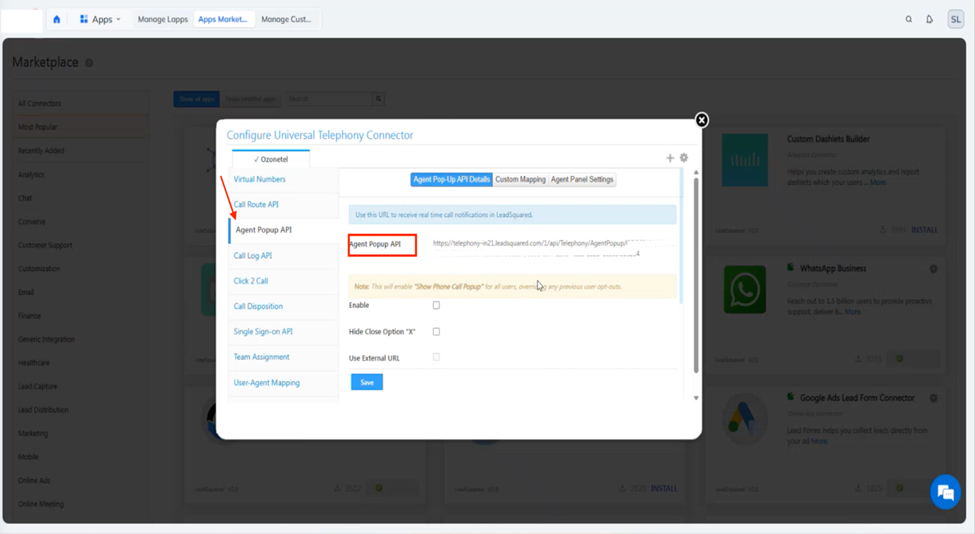This screenshot has height=534, width=975.
Task: Click the Marketplace help icon
Action: pos(89,63)
